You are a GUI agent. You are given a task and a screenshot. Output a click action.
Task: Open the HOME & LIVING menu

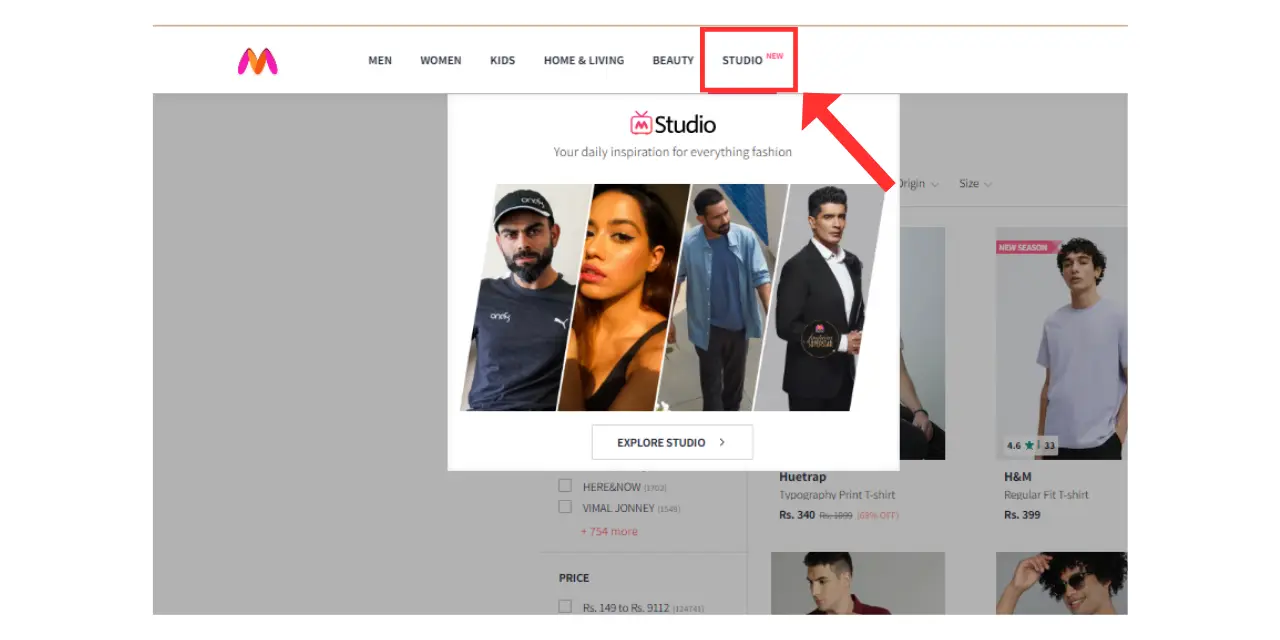click(x=584, y=61)
